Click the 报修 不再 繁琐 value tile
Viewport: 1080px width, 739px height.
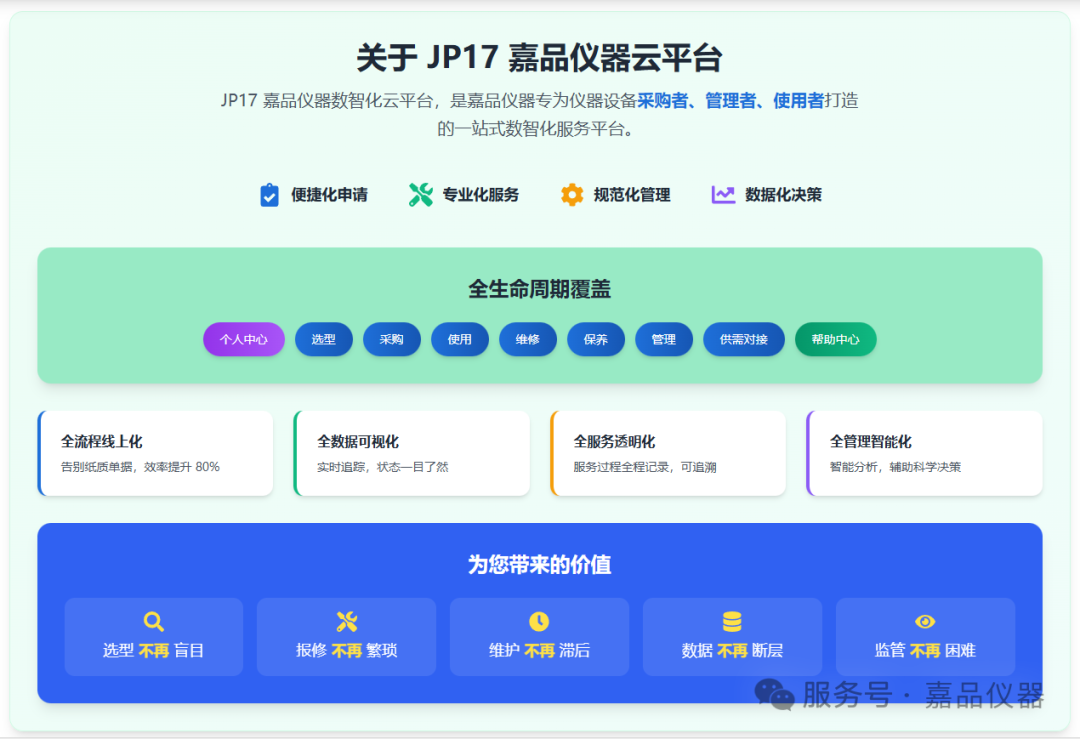[x=346, y=637]
